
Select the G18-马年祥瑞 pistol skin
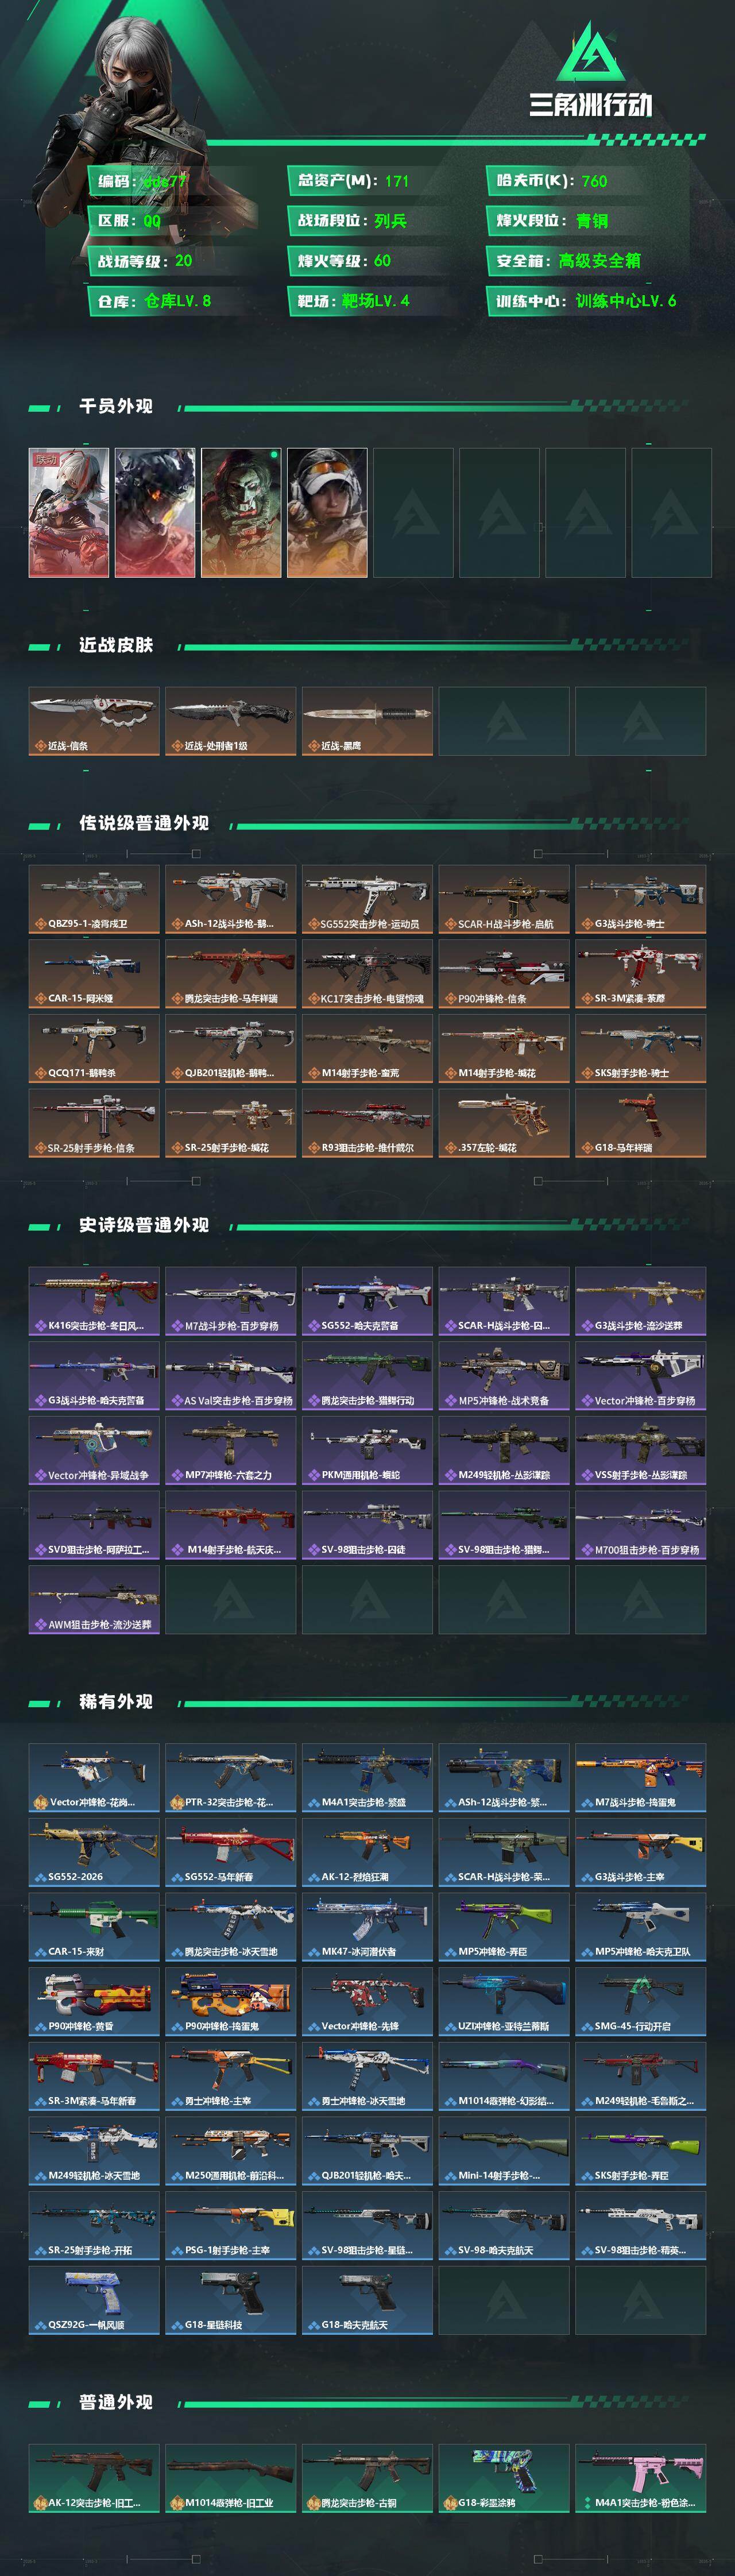[641, 1123]
